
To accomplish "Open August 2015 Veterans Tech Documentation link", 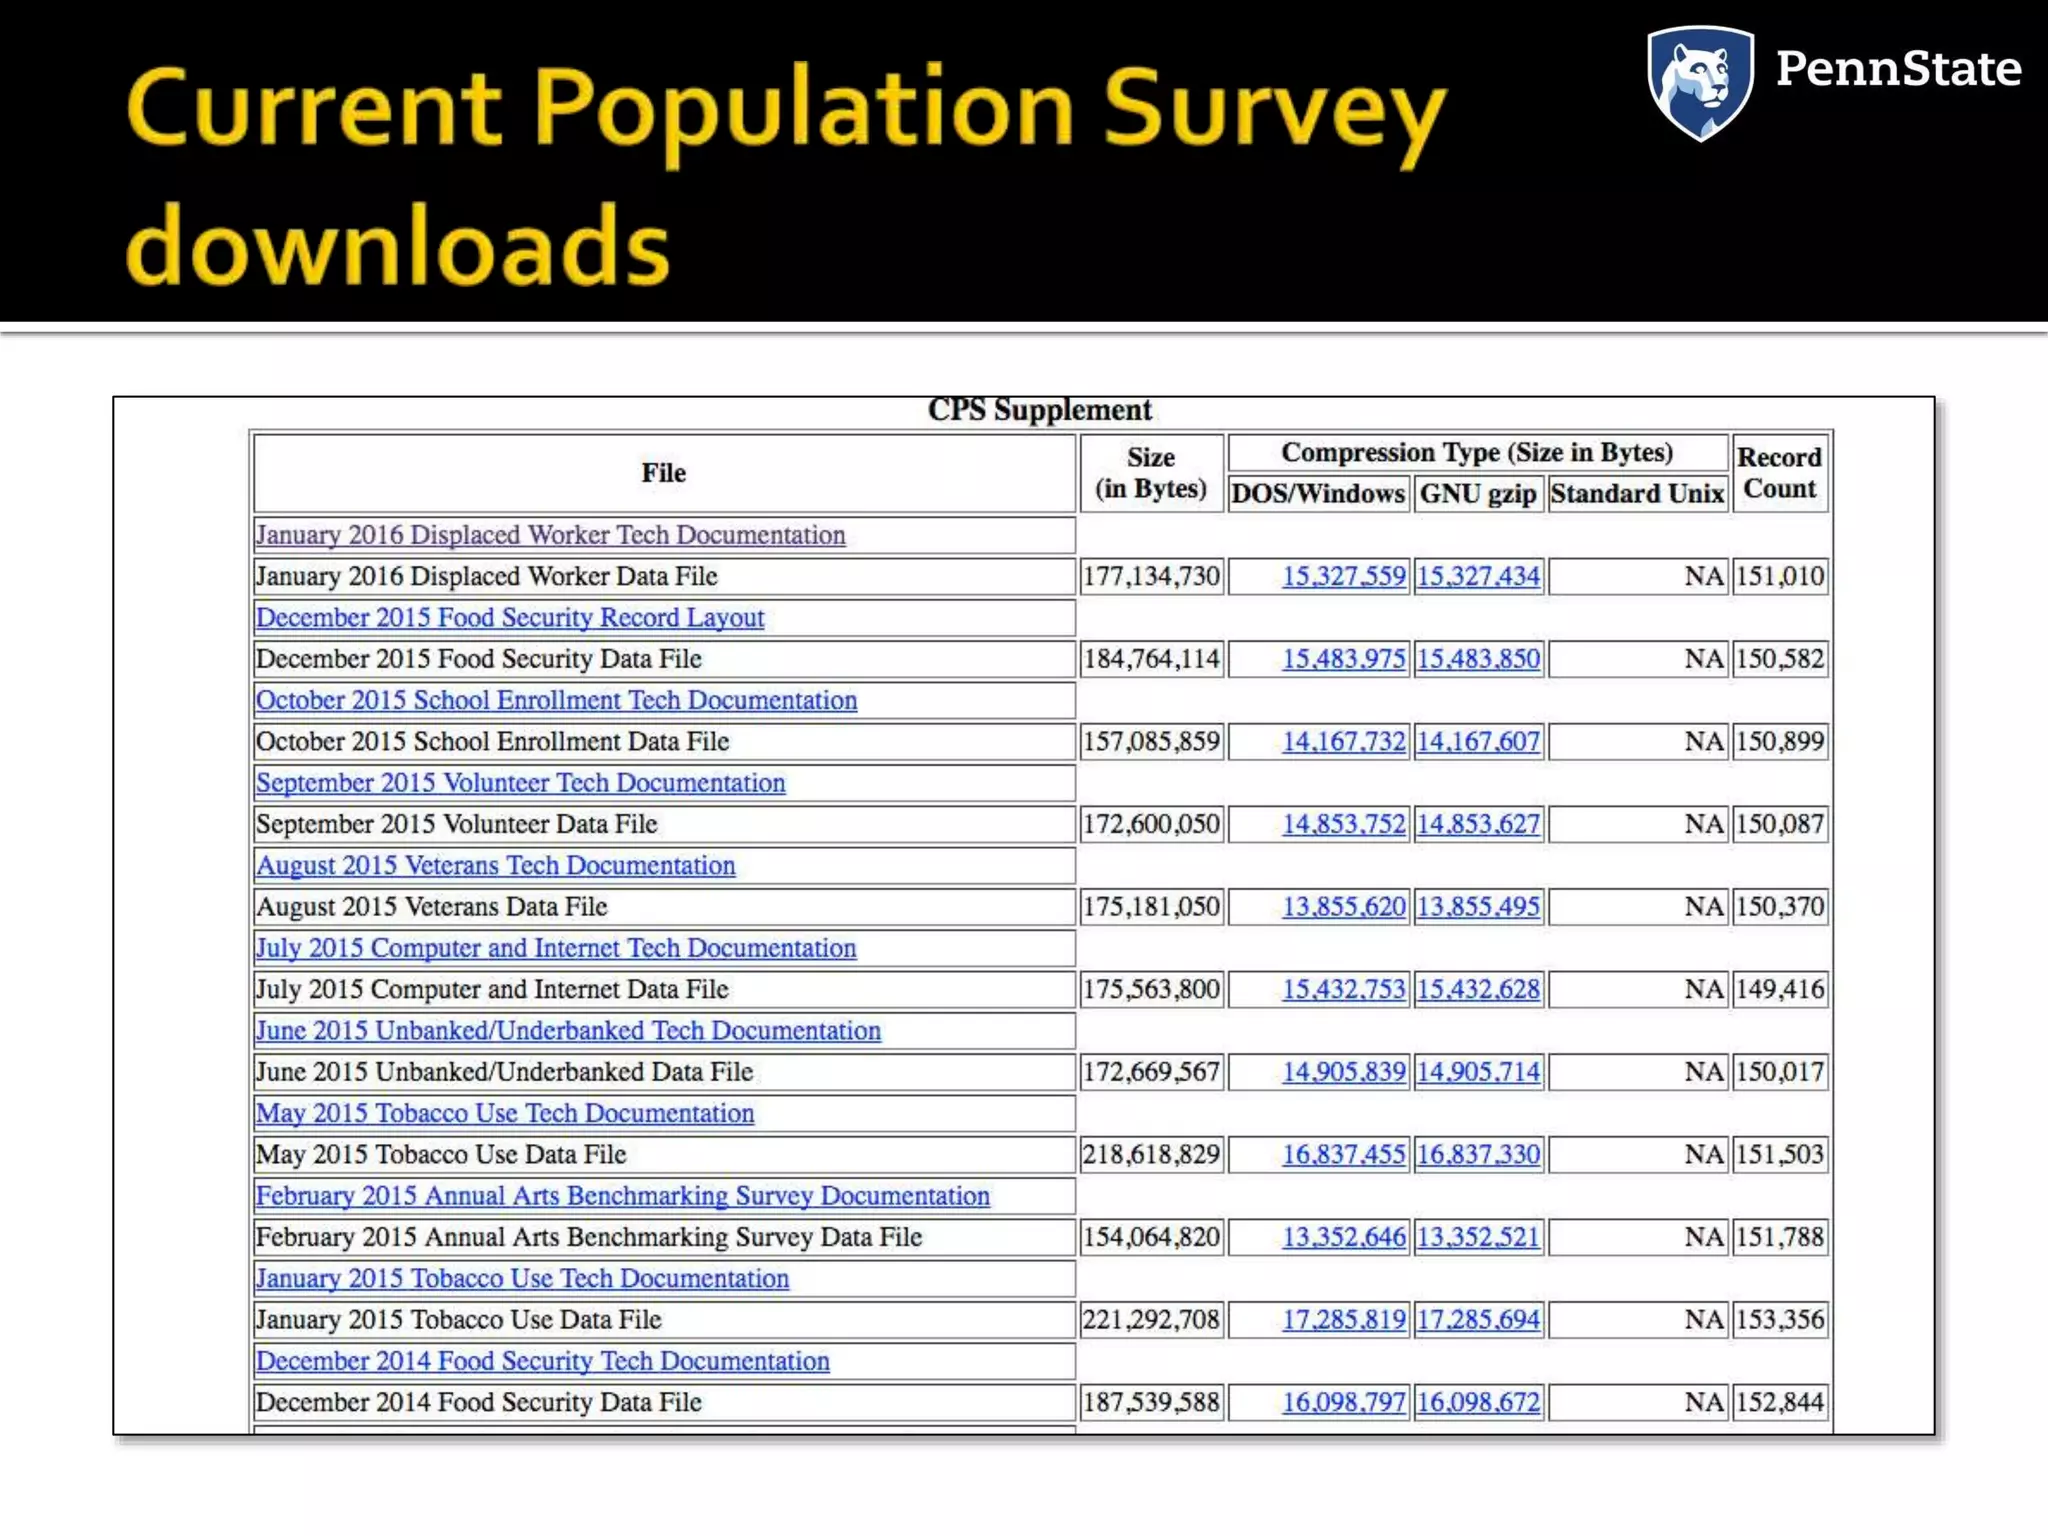I will 495,866.
